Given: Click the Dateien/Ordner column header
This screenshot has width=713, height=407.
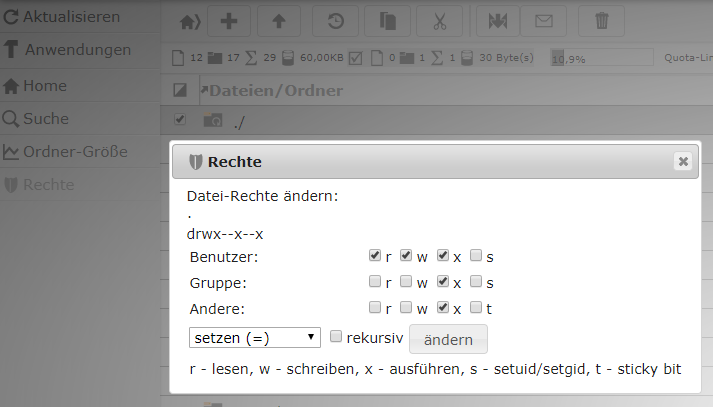Looking at the screenshot, I should tap(275, 91).
